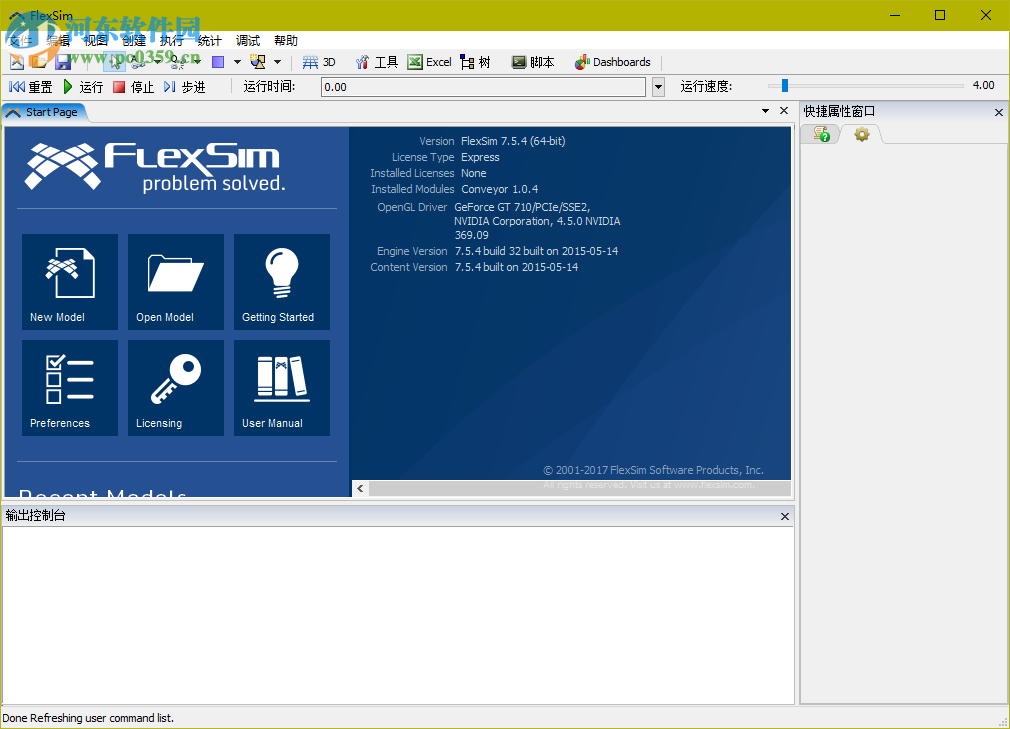Save the model with the Save icon

tap(65, 61)
